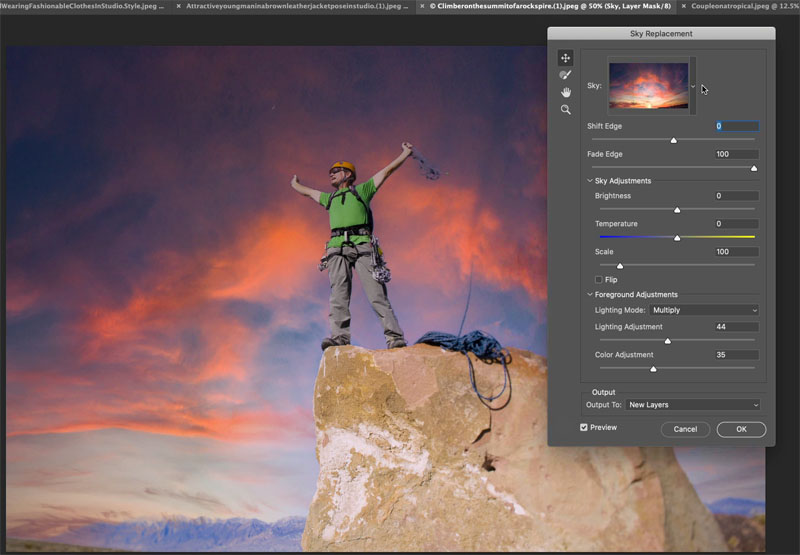Open the Sky preset picker arrow
The image size is (800, 555).
tap(693, 86)
